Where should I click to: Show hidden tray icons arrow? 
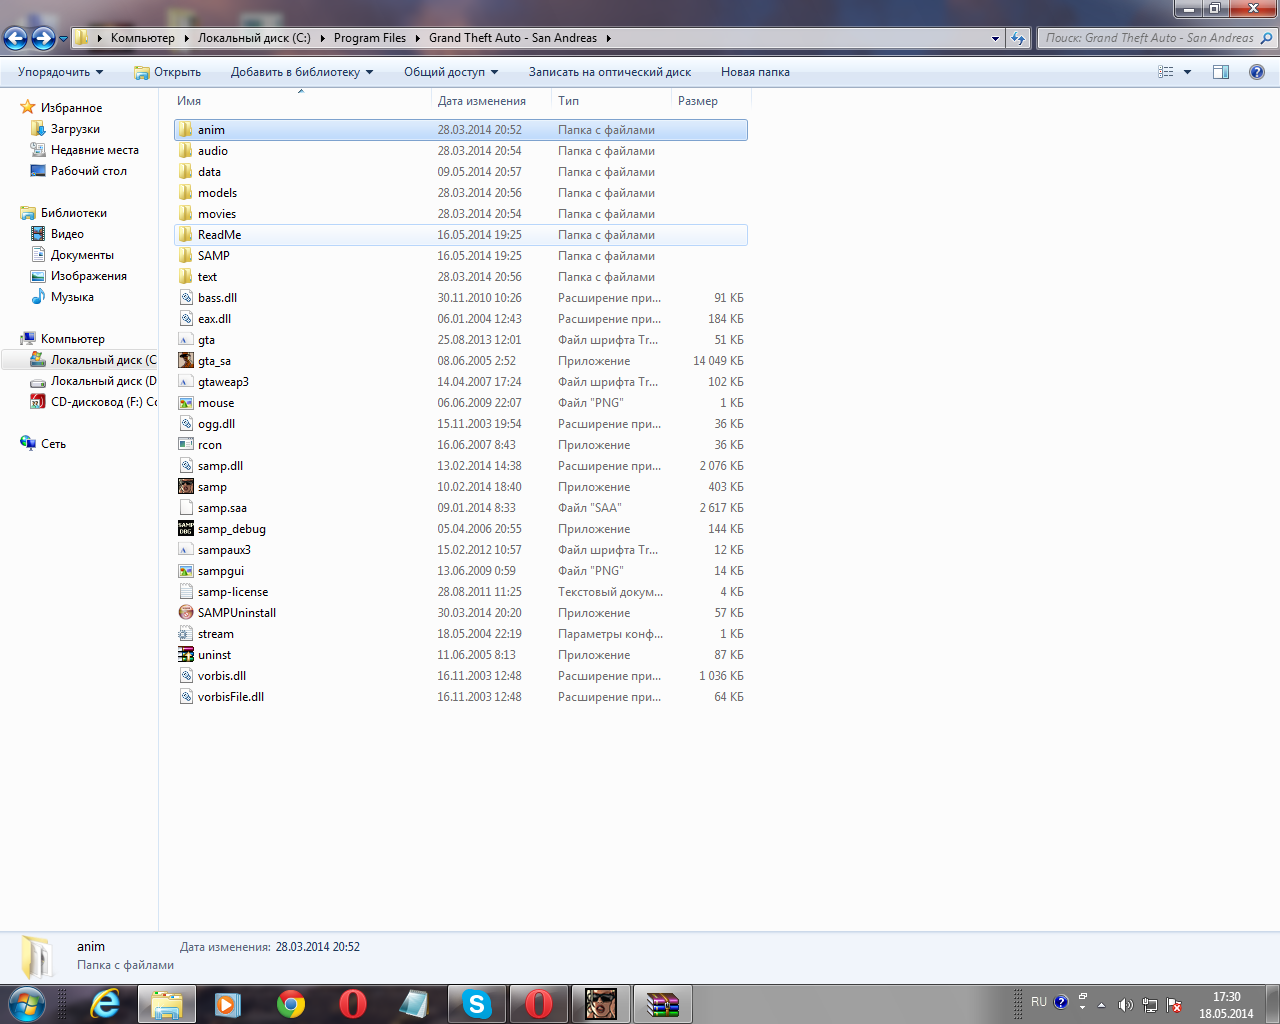coord(1102,1005)
